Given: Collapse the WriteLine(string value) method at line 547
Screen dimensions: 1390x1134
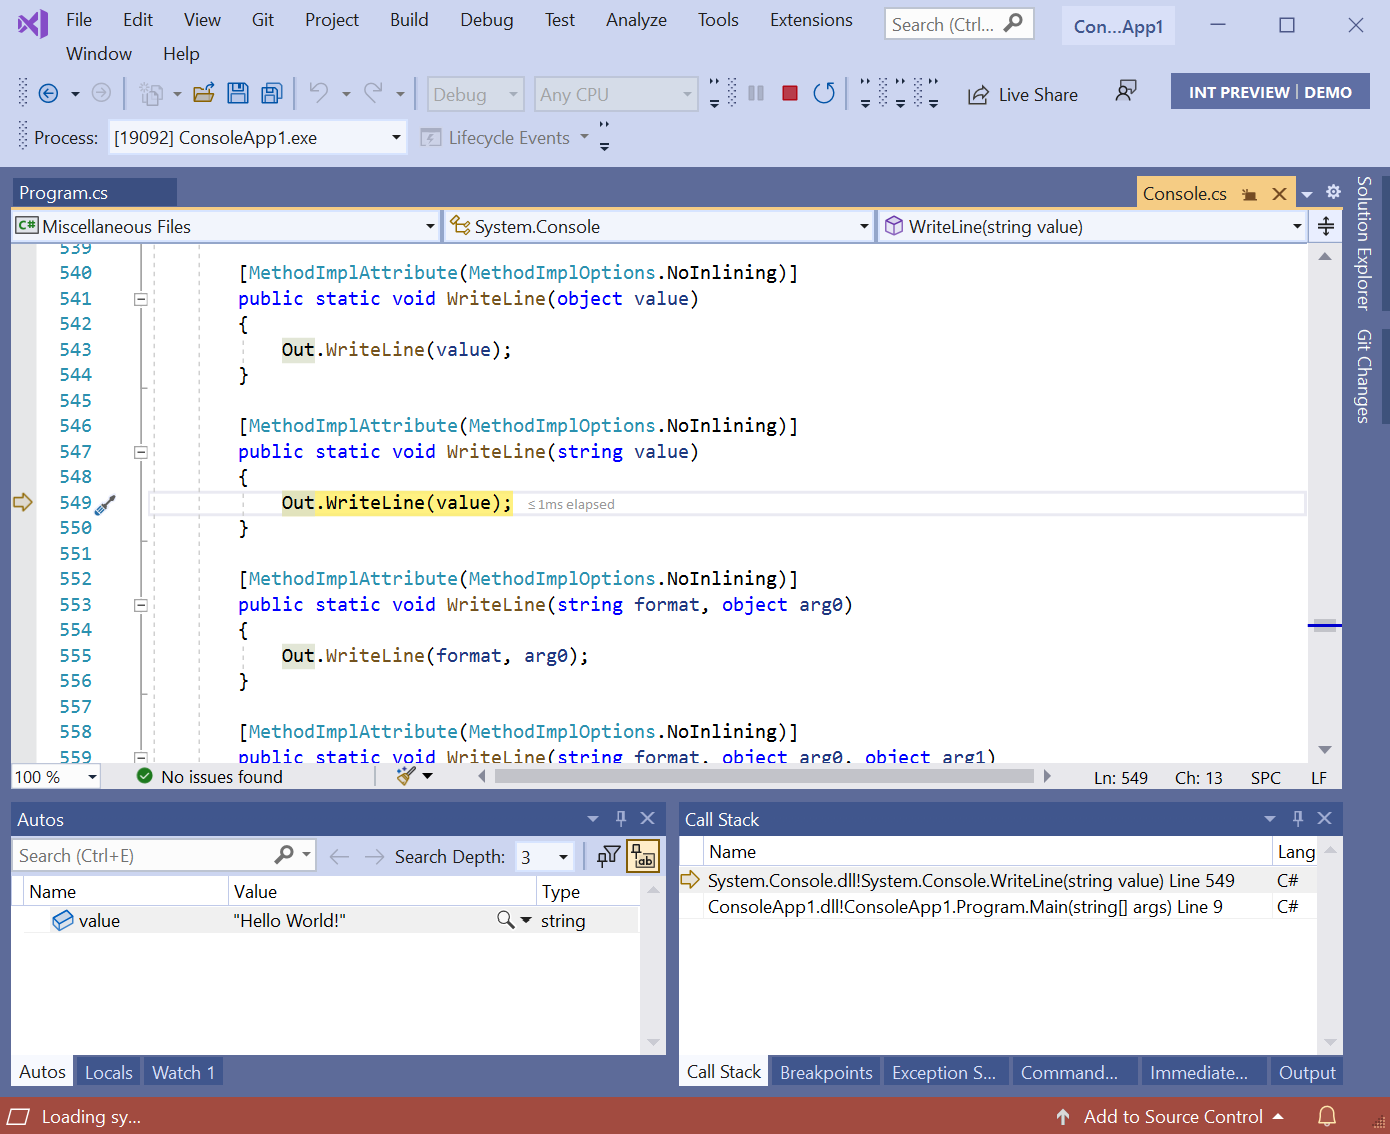Looking at the screenshot, I should [x=141, y=452].
